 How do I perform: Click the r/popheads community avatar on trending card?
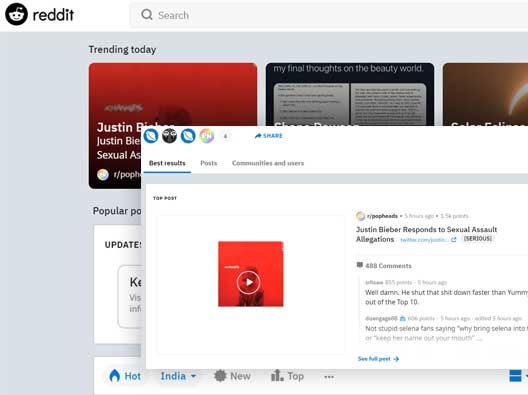tap(103, 174)
